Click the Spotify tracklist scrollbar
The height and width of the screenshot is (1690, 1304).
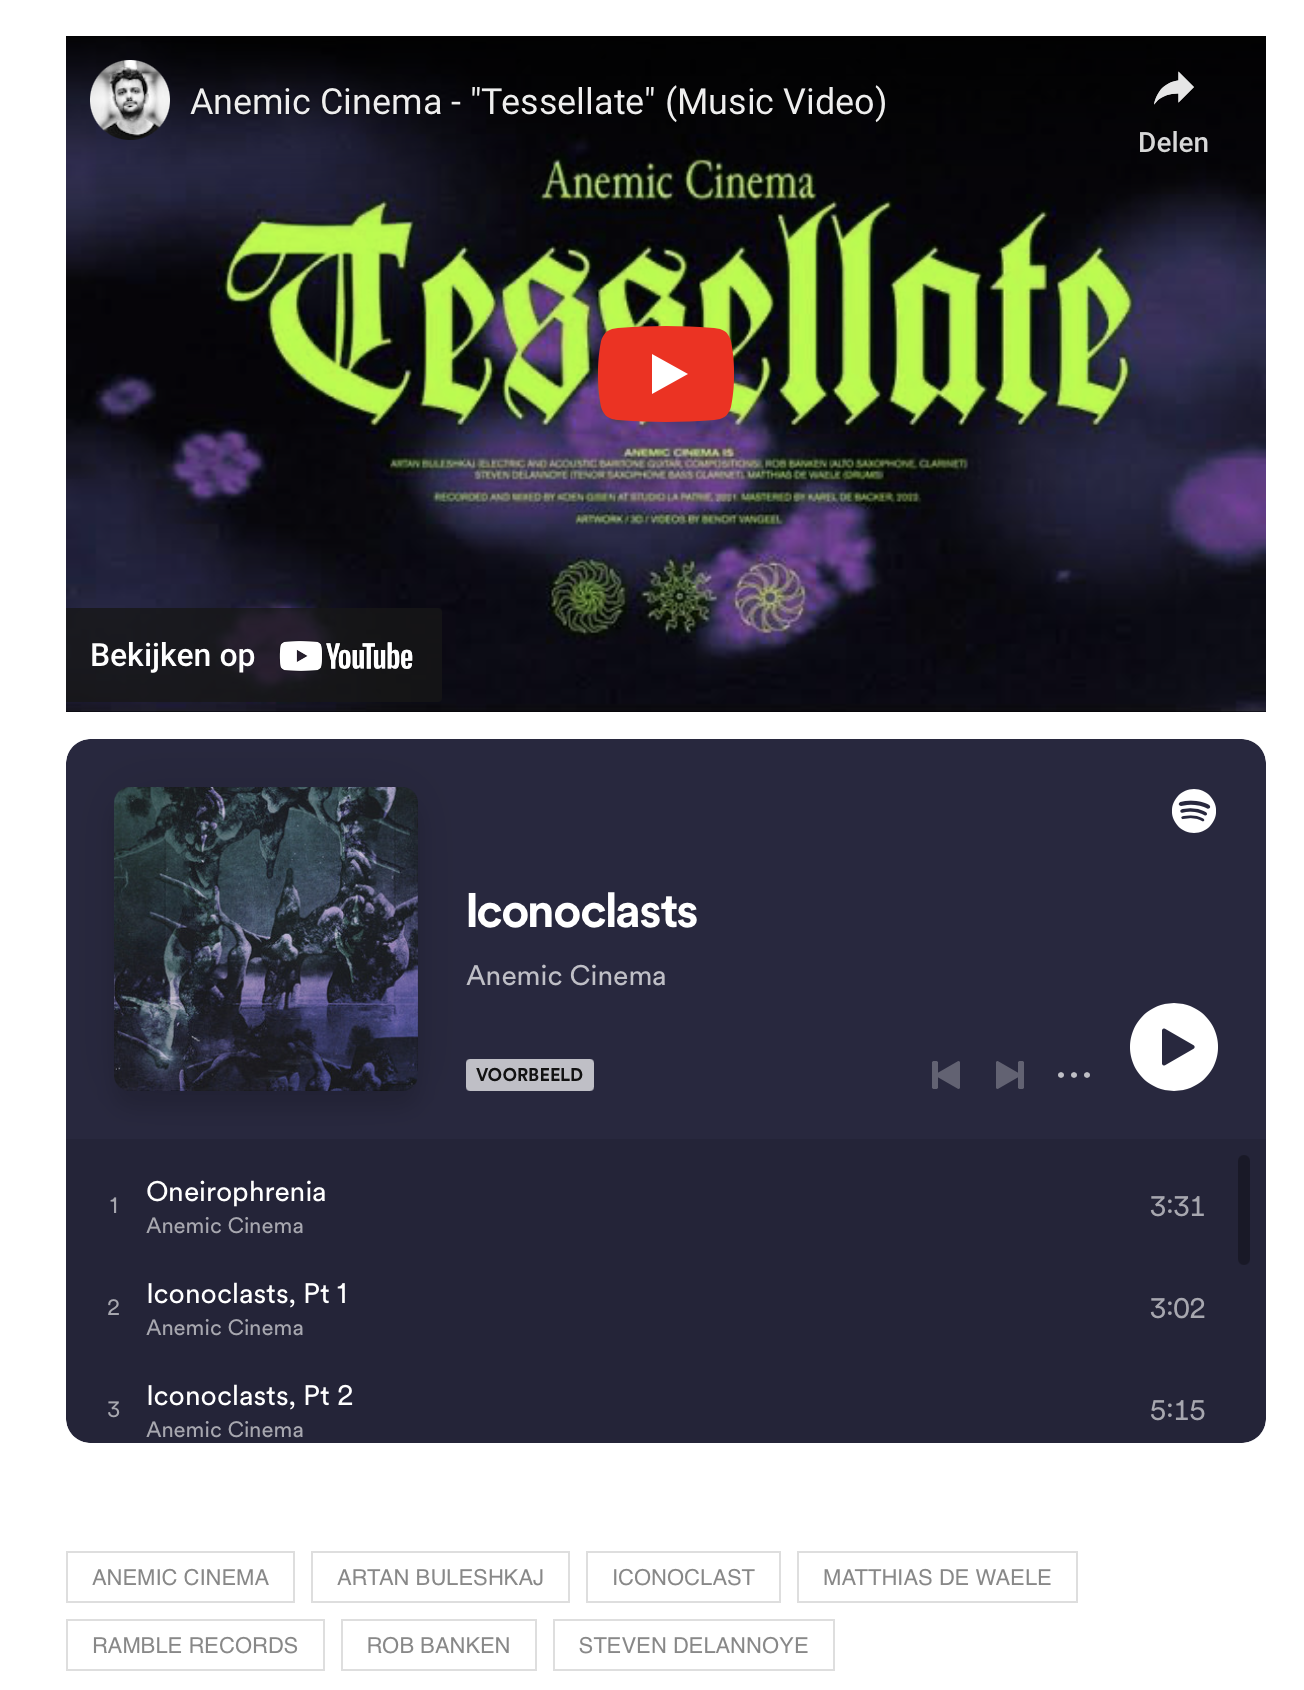1244,1210
